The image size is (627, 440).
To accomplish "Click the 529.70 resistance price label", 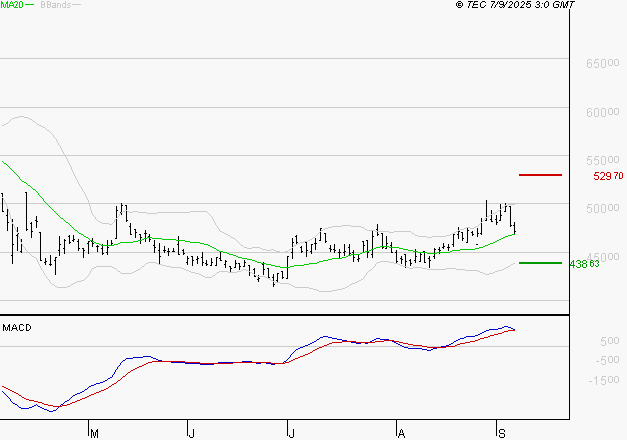I will pos(608,176).
